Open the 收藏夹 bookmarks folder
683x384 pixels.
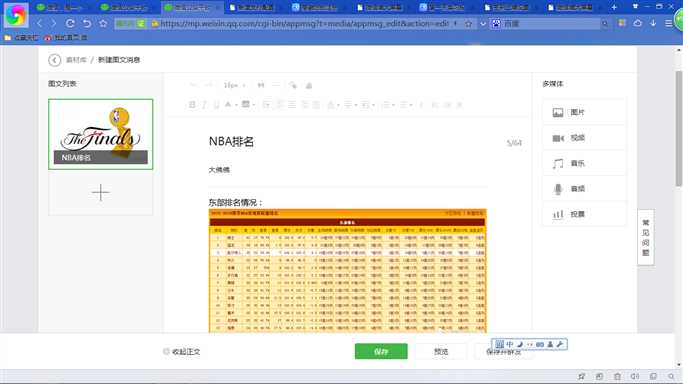[21, 38]
